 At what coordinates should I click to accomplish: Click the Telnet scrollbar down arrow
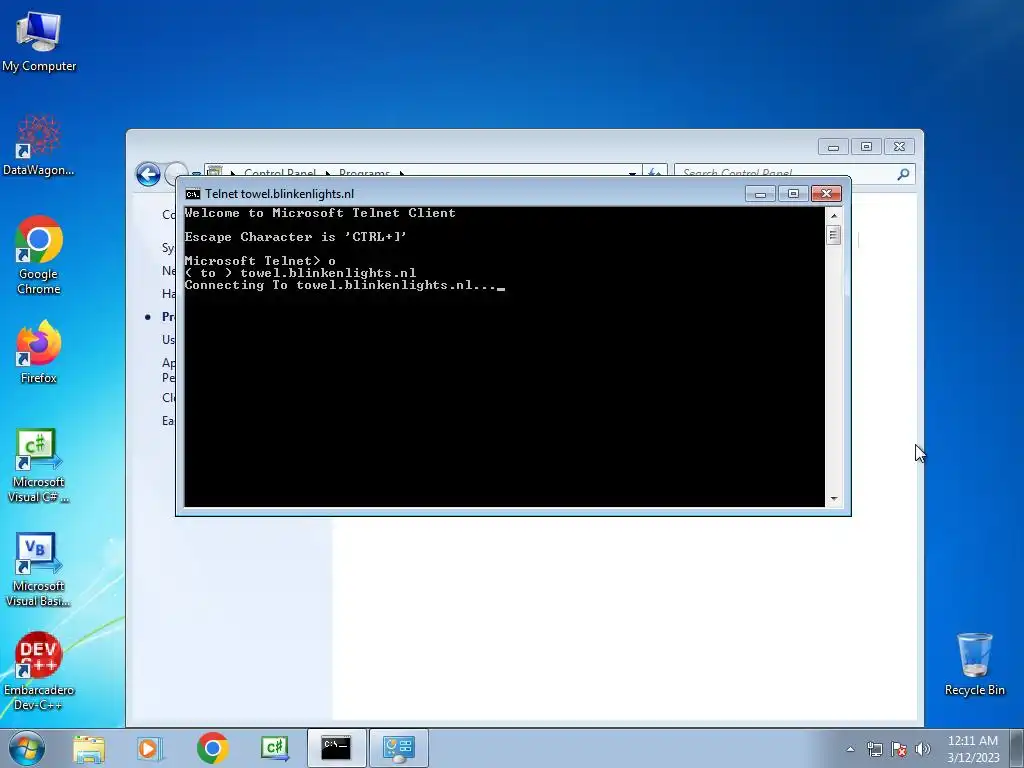click(x=833, y=498)
